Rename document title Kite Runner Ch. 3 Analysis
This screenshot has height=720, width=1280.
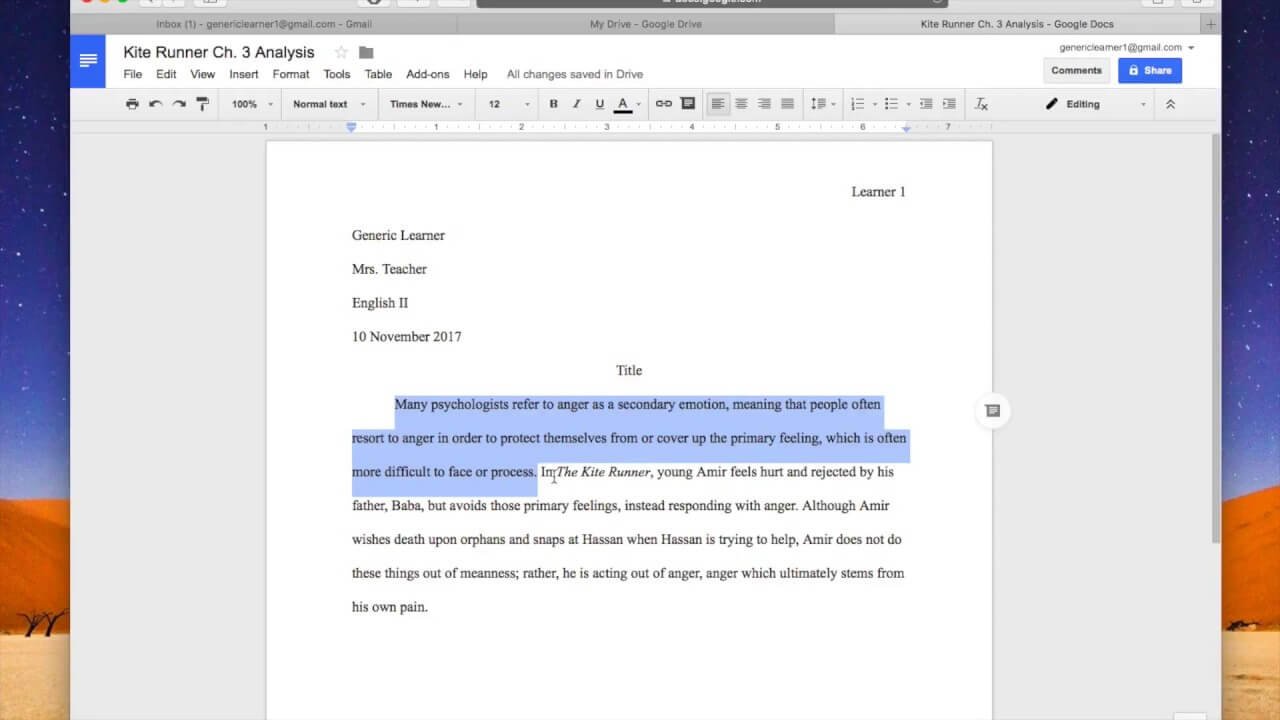click(x=219, y=52)
